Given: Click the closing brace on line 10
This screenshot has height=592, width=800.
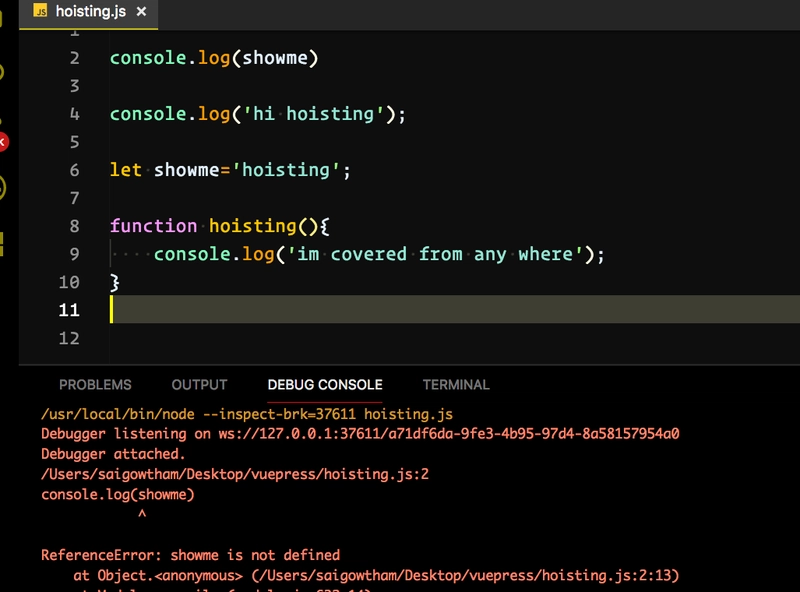Looking at the screenshot, I should coord(115,282).
